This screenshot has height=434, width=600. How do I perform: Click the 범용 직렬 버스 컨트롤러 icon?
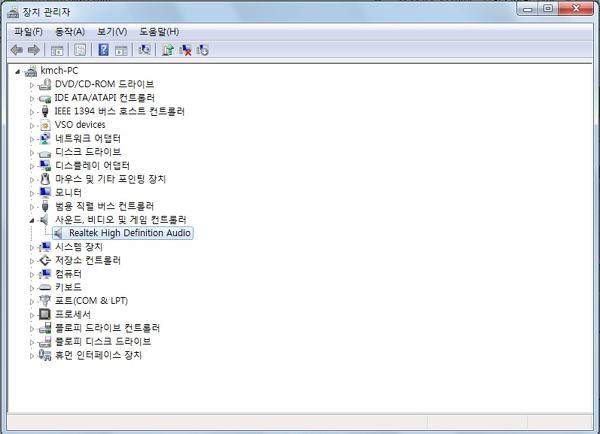pos(45,206)
